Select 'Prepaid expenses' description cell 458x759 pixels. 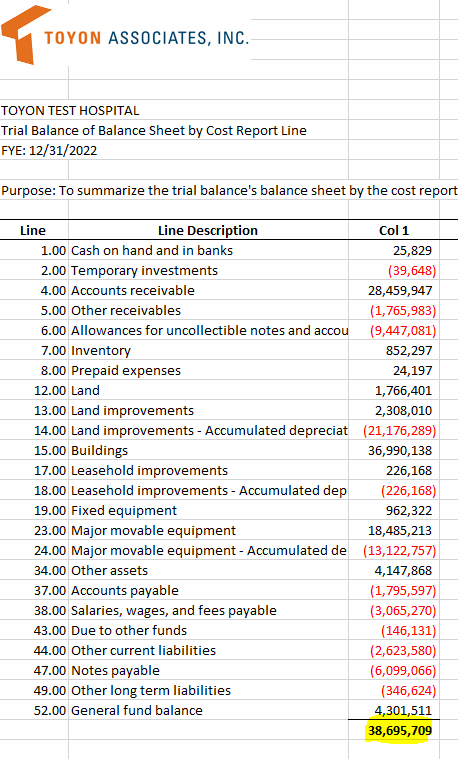[208, 370]
